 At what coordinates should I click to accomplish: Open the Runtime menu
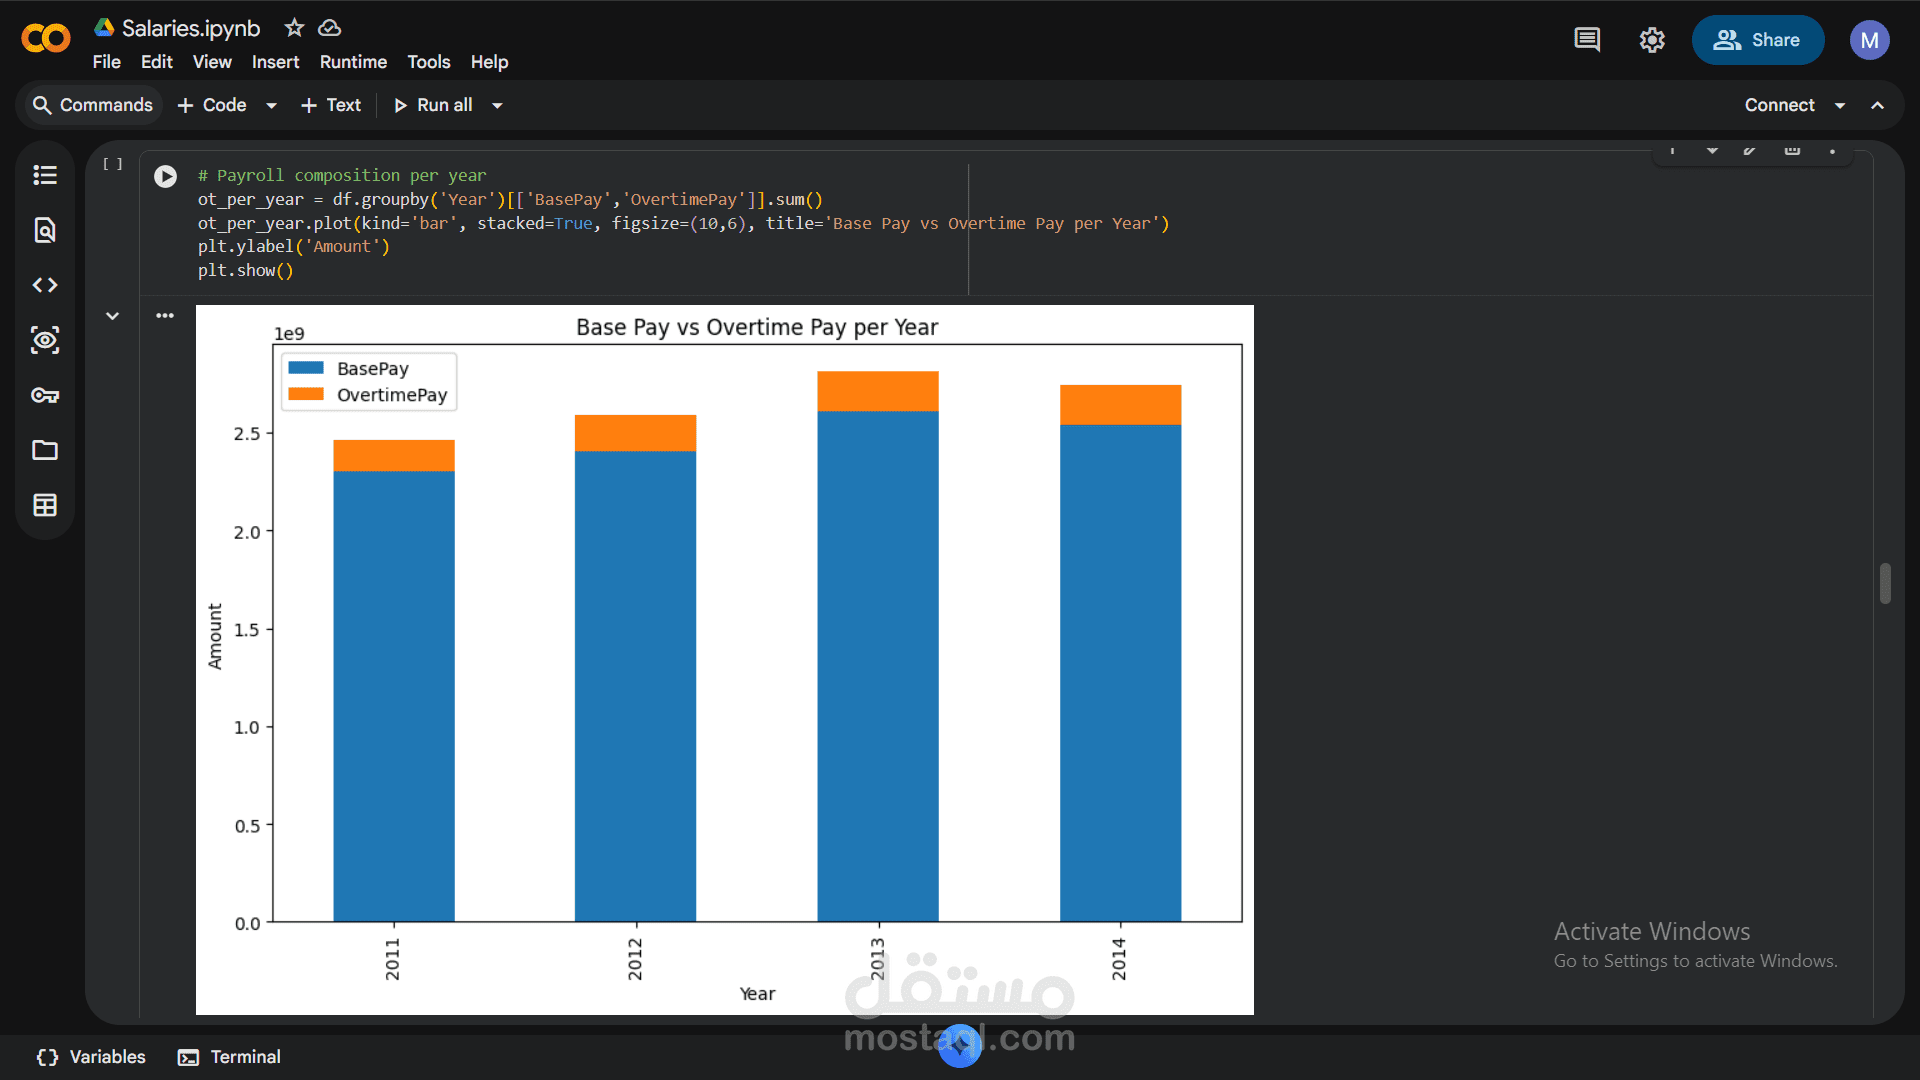point(353,62)
